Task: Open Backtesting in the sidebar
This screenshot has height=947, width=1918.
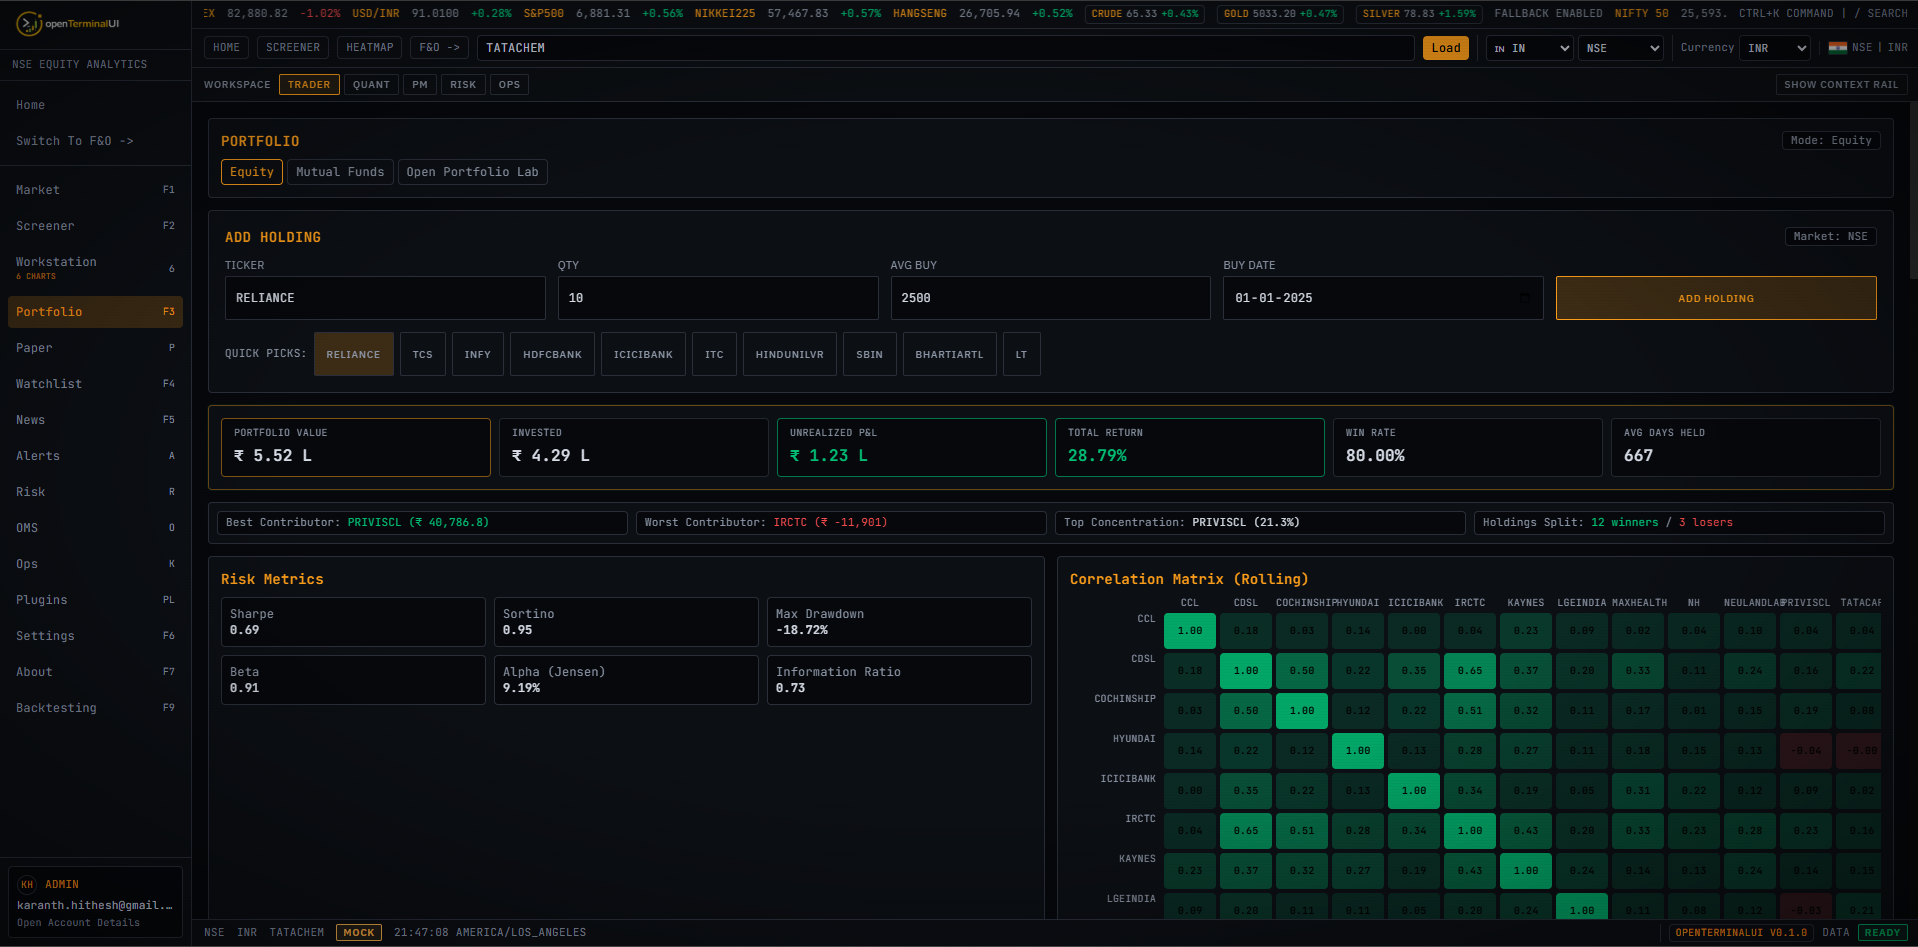Action: pyautogui.click(x=95, y=708)
